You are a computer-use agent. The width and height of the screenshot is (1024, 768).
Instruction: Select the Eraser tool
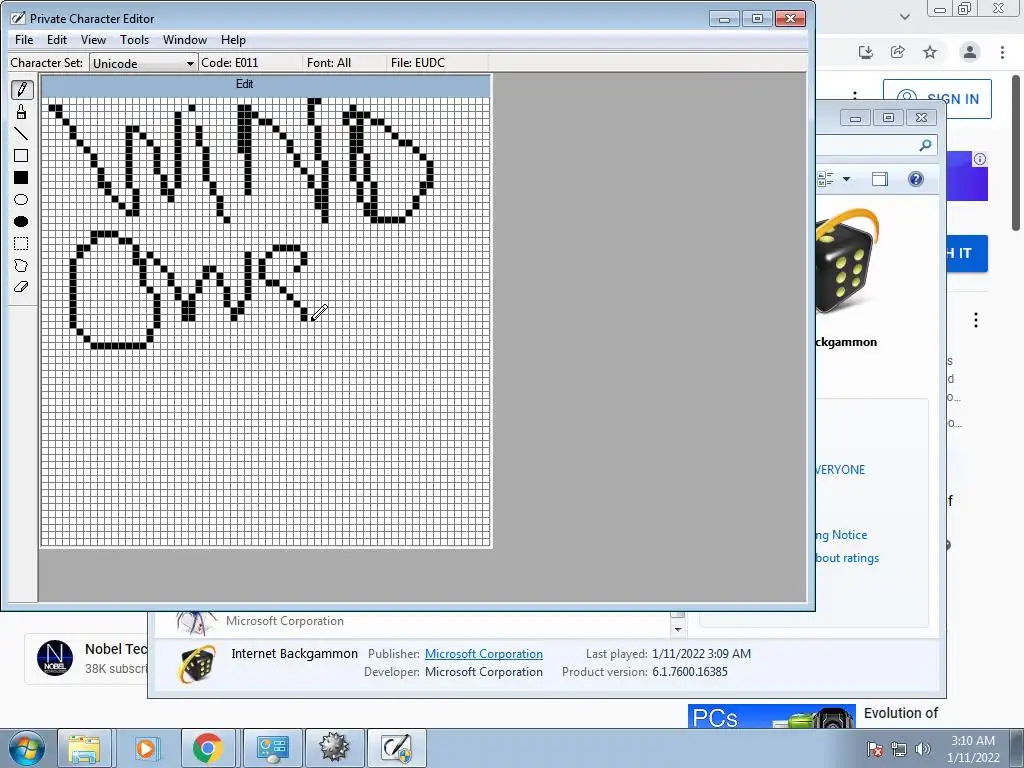click(21, 287)
